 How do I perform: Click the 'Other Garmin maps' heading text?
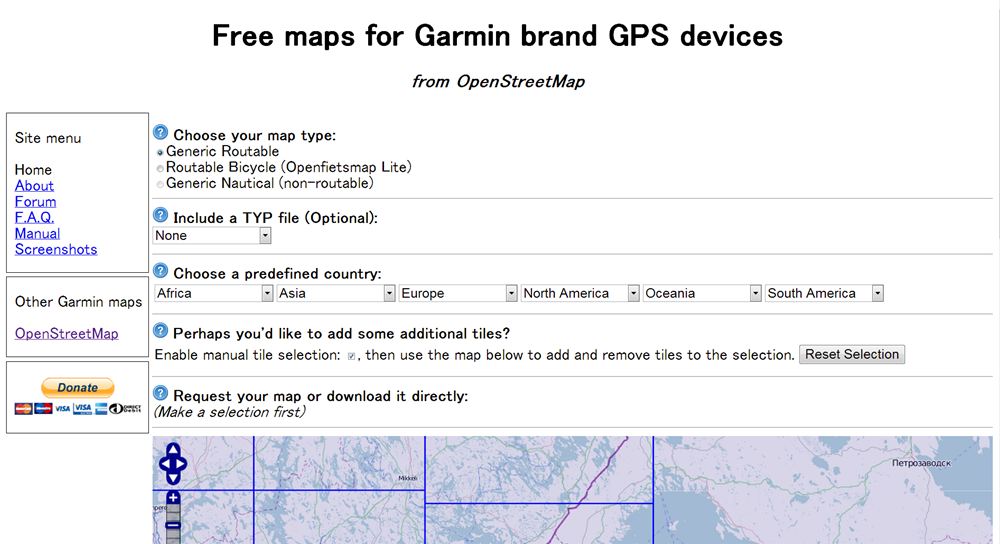coord(78,302)
